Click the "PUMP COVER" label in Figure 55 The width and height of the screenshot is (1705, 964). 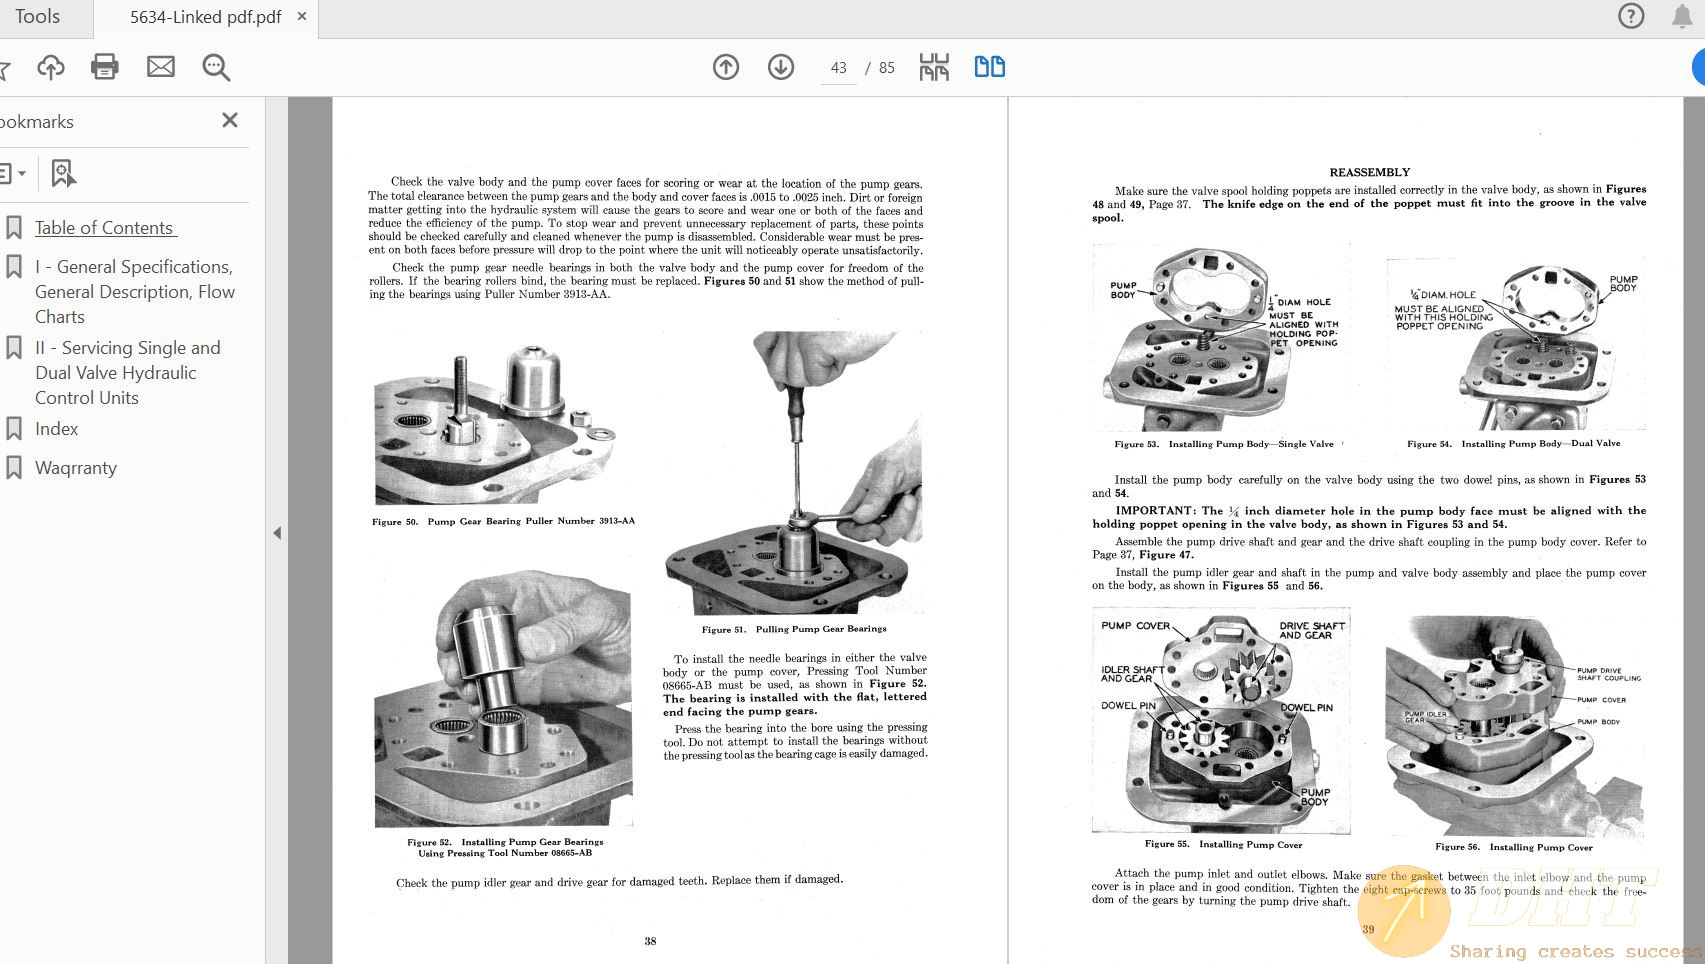tap(1135, 626)
